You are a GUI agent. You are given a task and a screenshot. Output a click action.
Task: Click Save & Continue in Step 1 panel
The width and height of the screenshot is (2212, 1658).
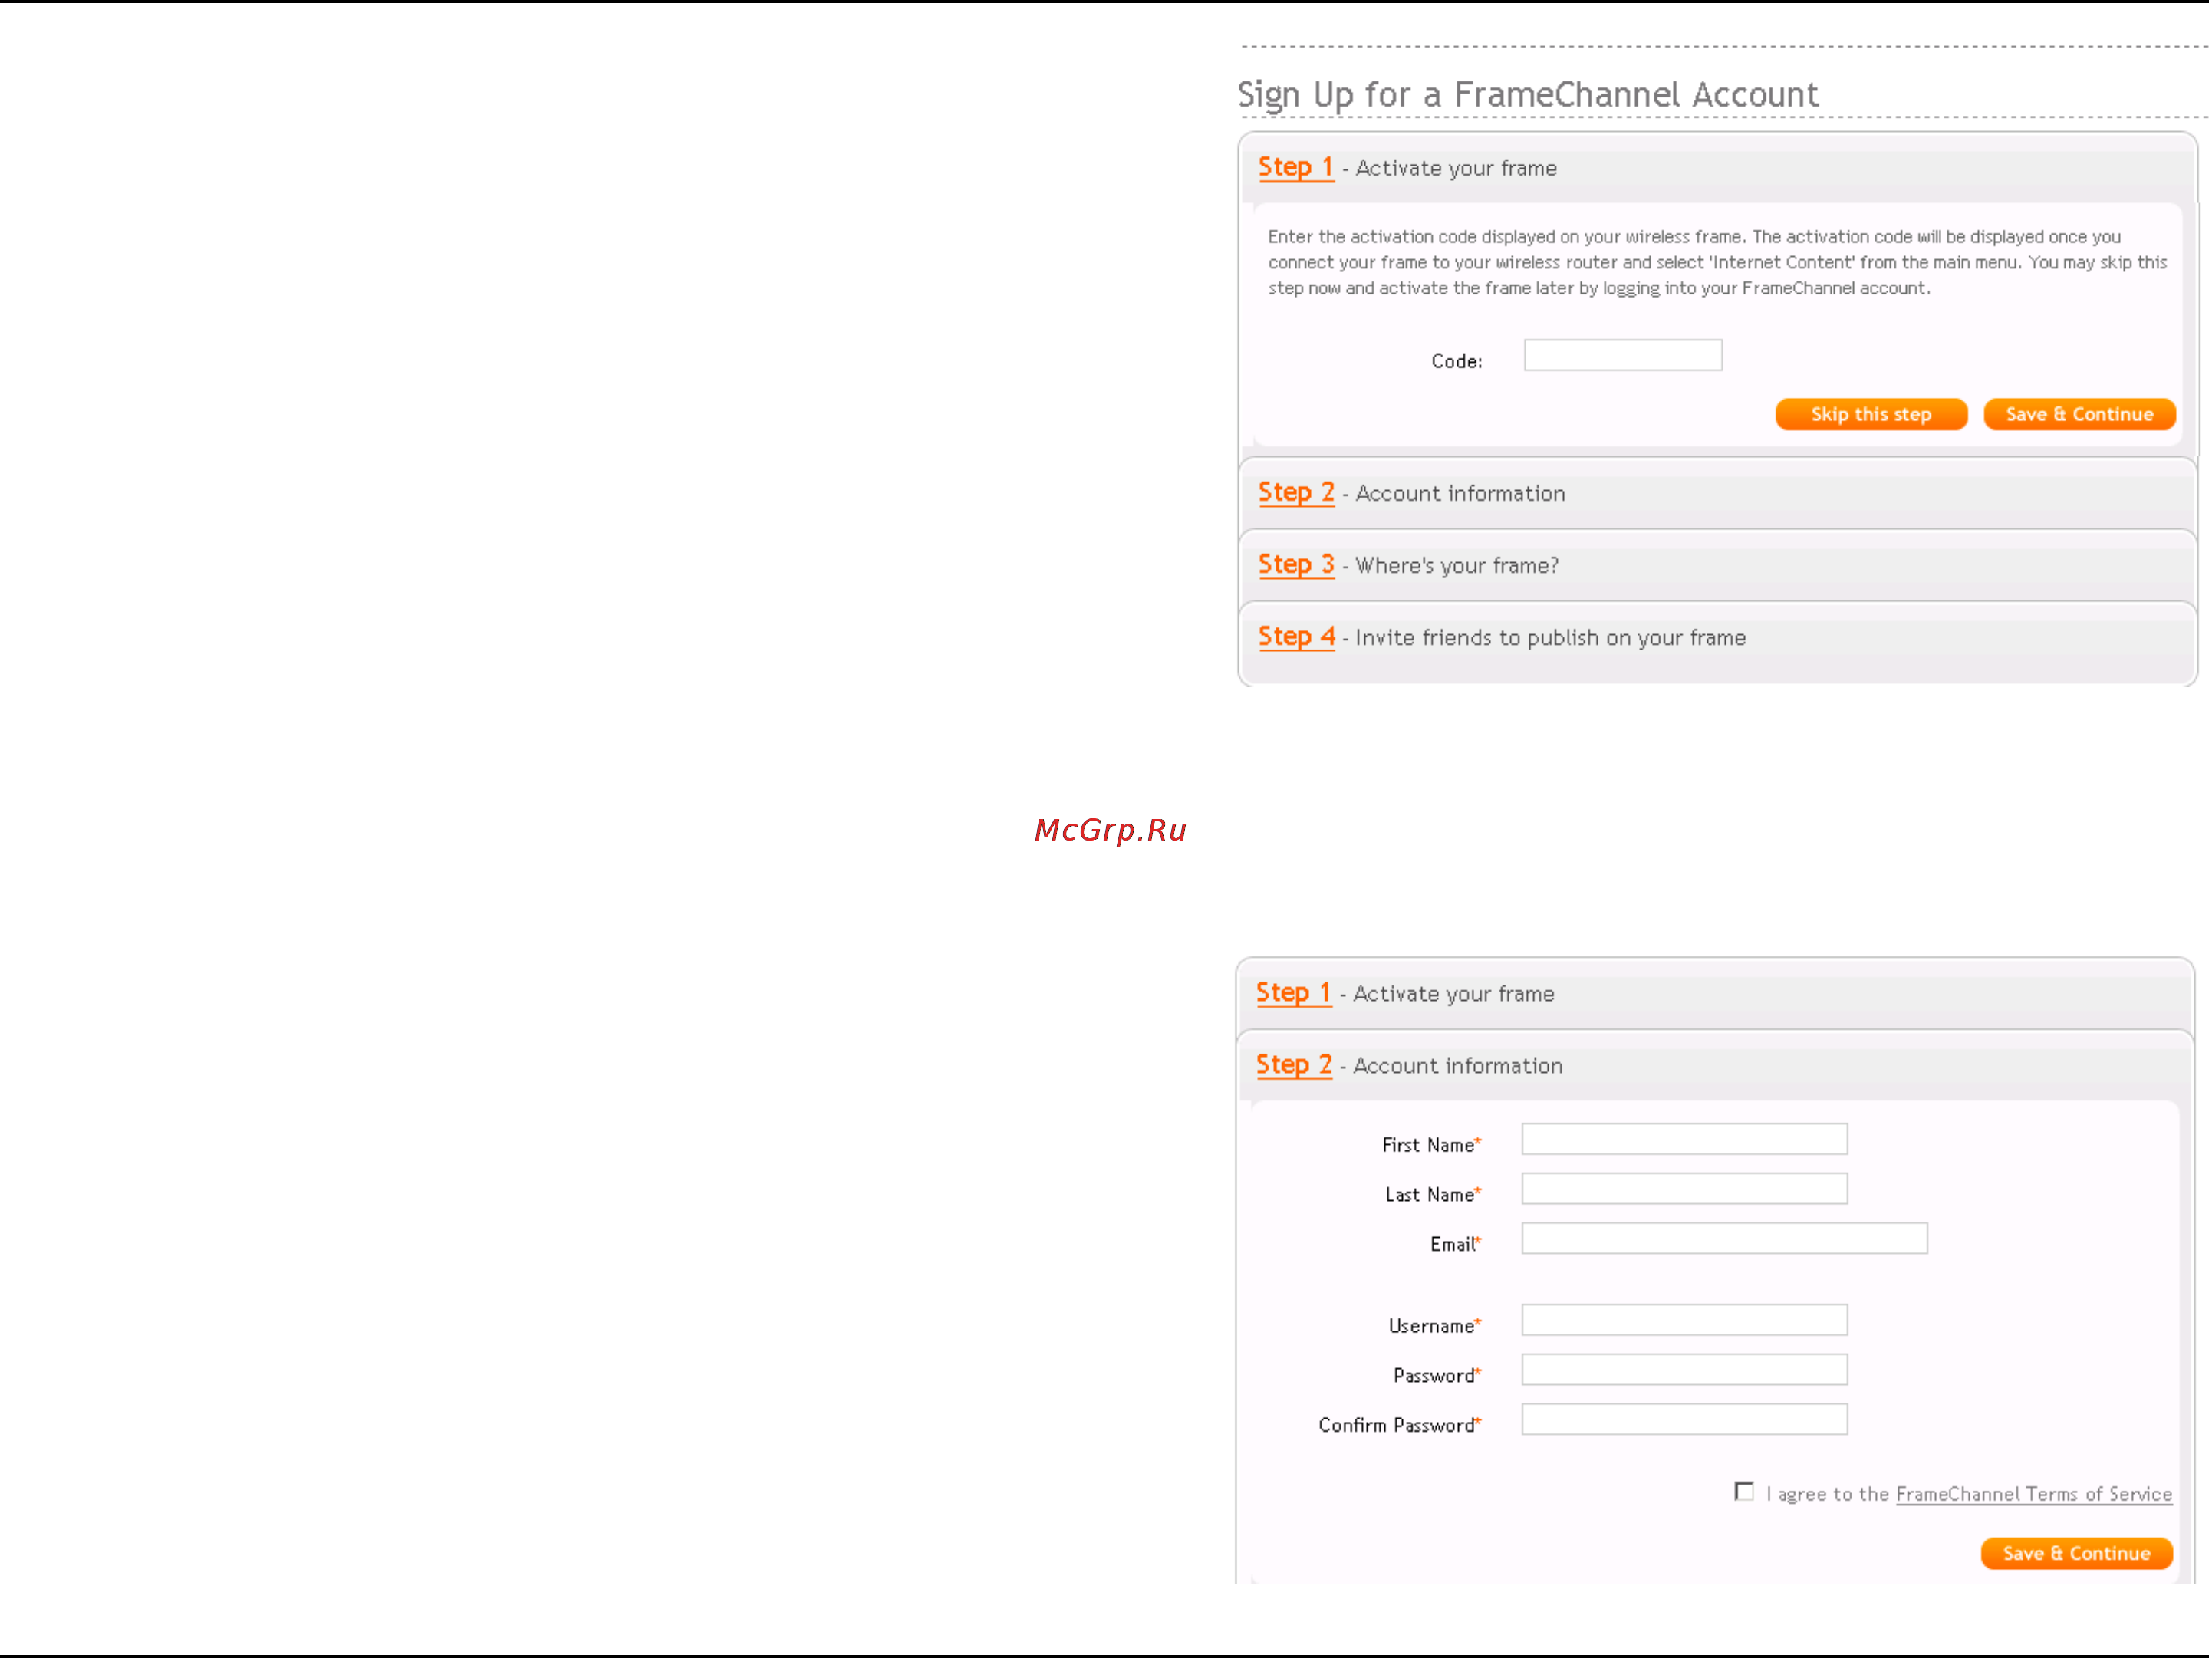pyautogui.click(x=2079, y=414)
